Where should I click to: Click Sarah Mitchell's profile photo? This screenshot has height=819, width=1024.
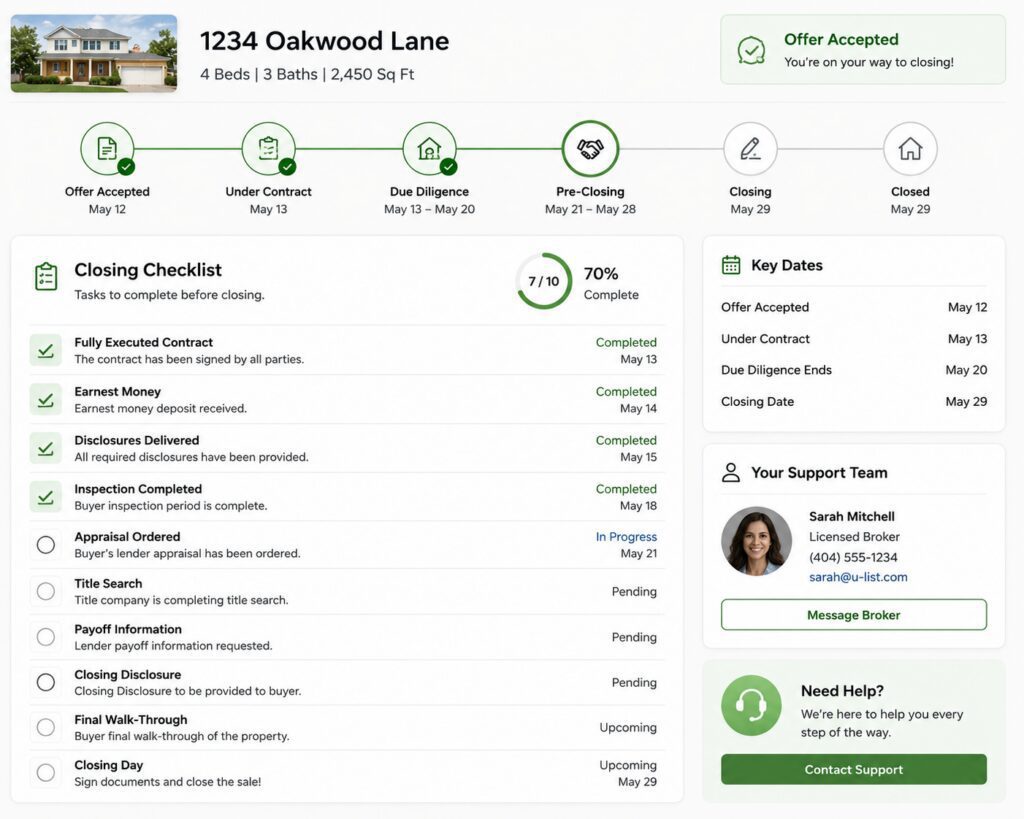click(x=756, y=541)
